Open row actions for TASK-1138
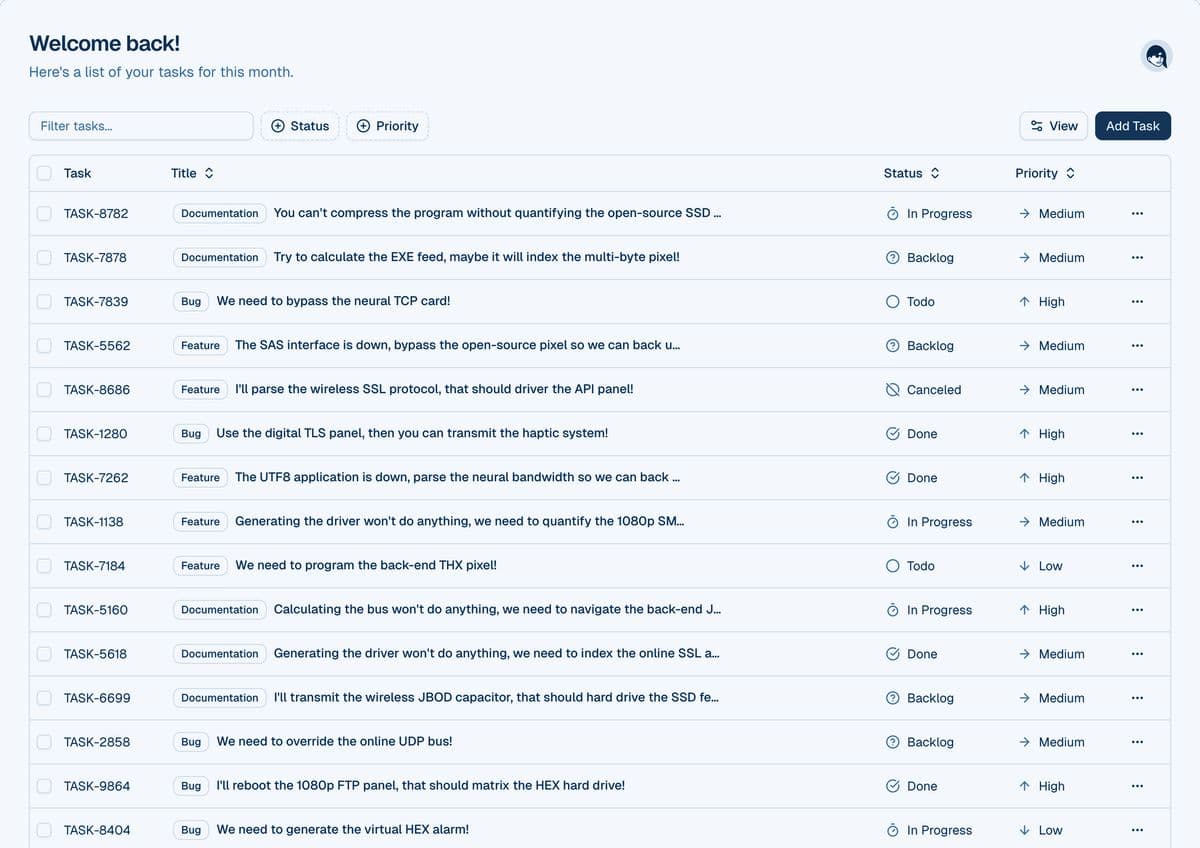The height and width of the screenshot is (848, 1200). [x=1137, y=521]
